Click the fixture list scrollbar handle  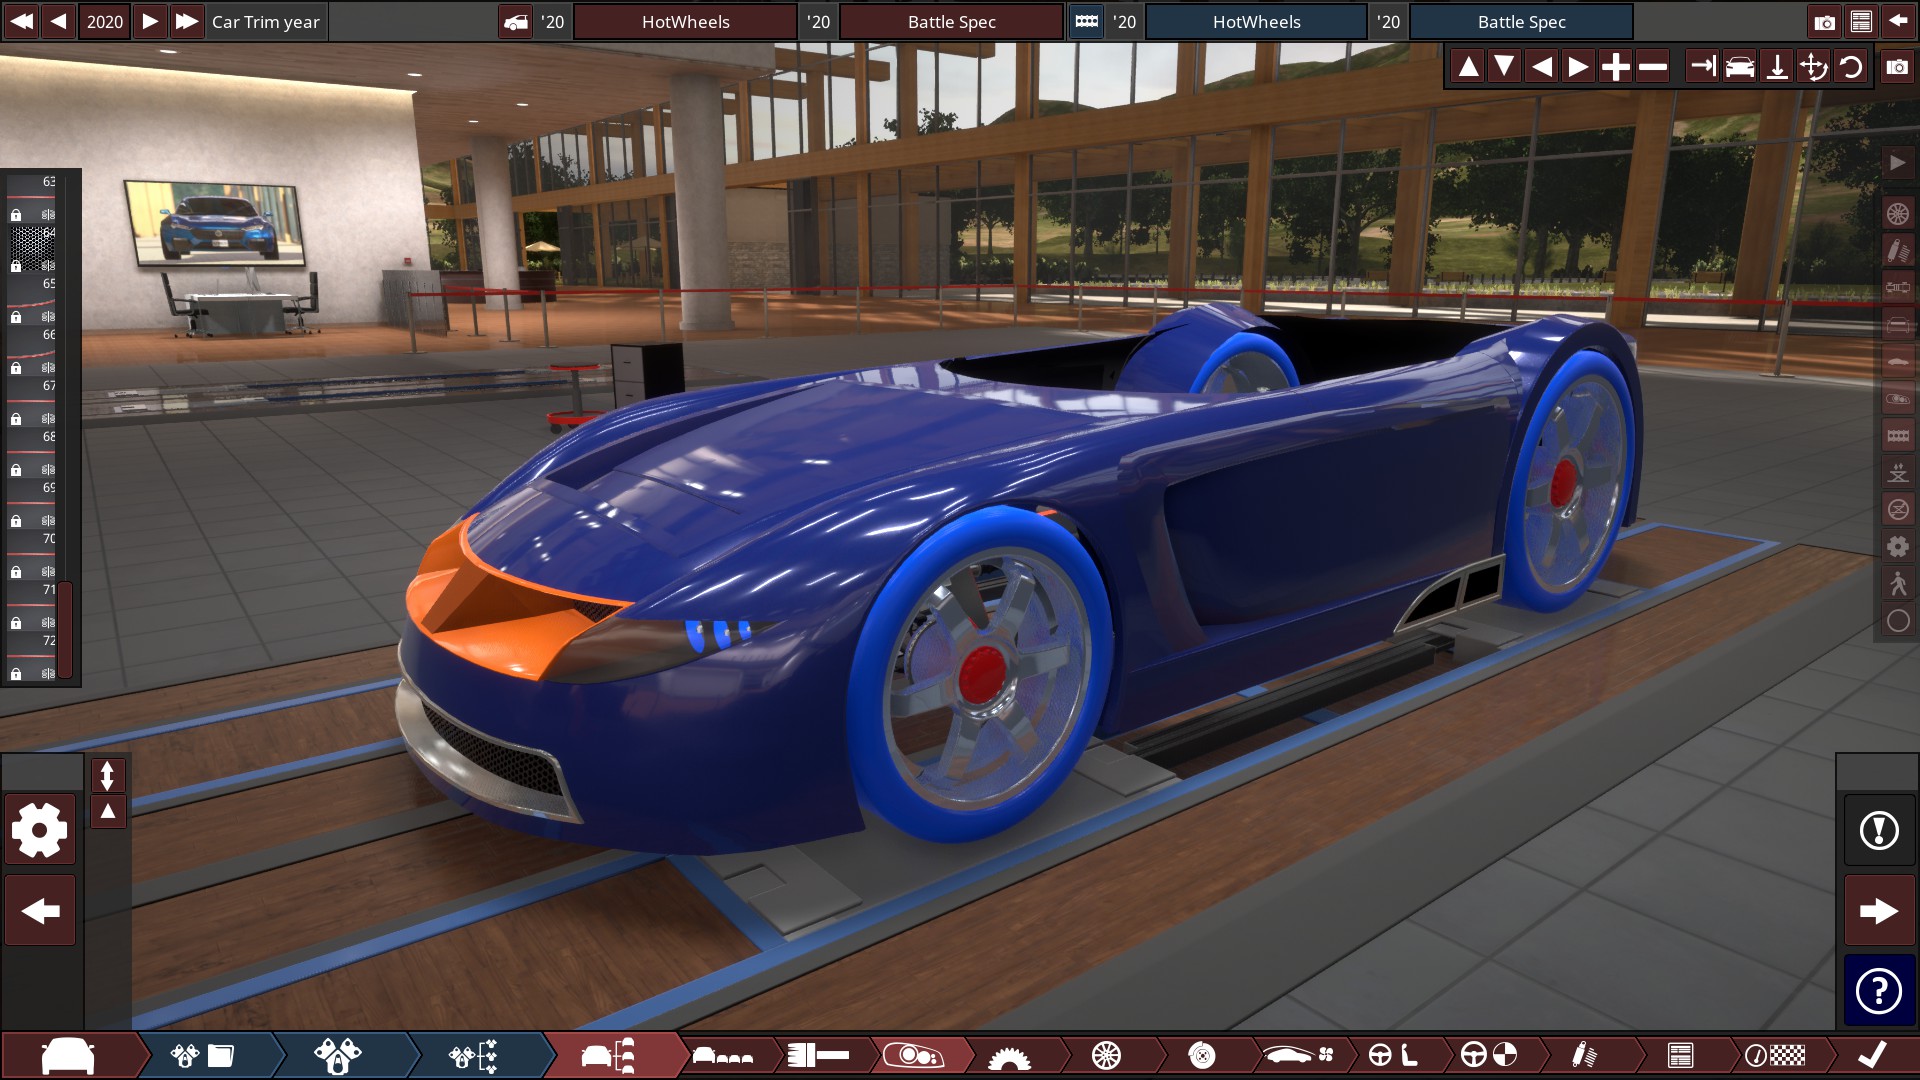tap(65, 628)
